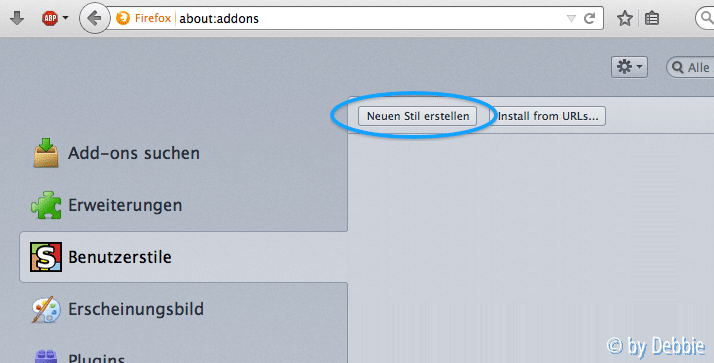Open the bookmarks list icon
Image resolution: width=714 pixels, height=363 pixels.
point(652,18)
